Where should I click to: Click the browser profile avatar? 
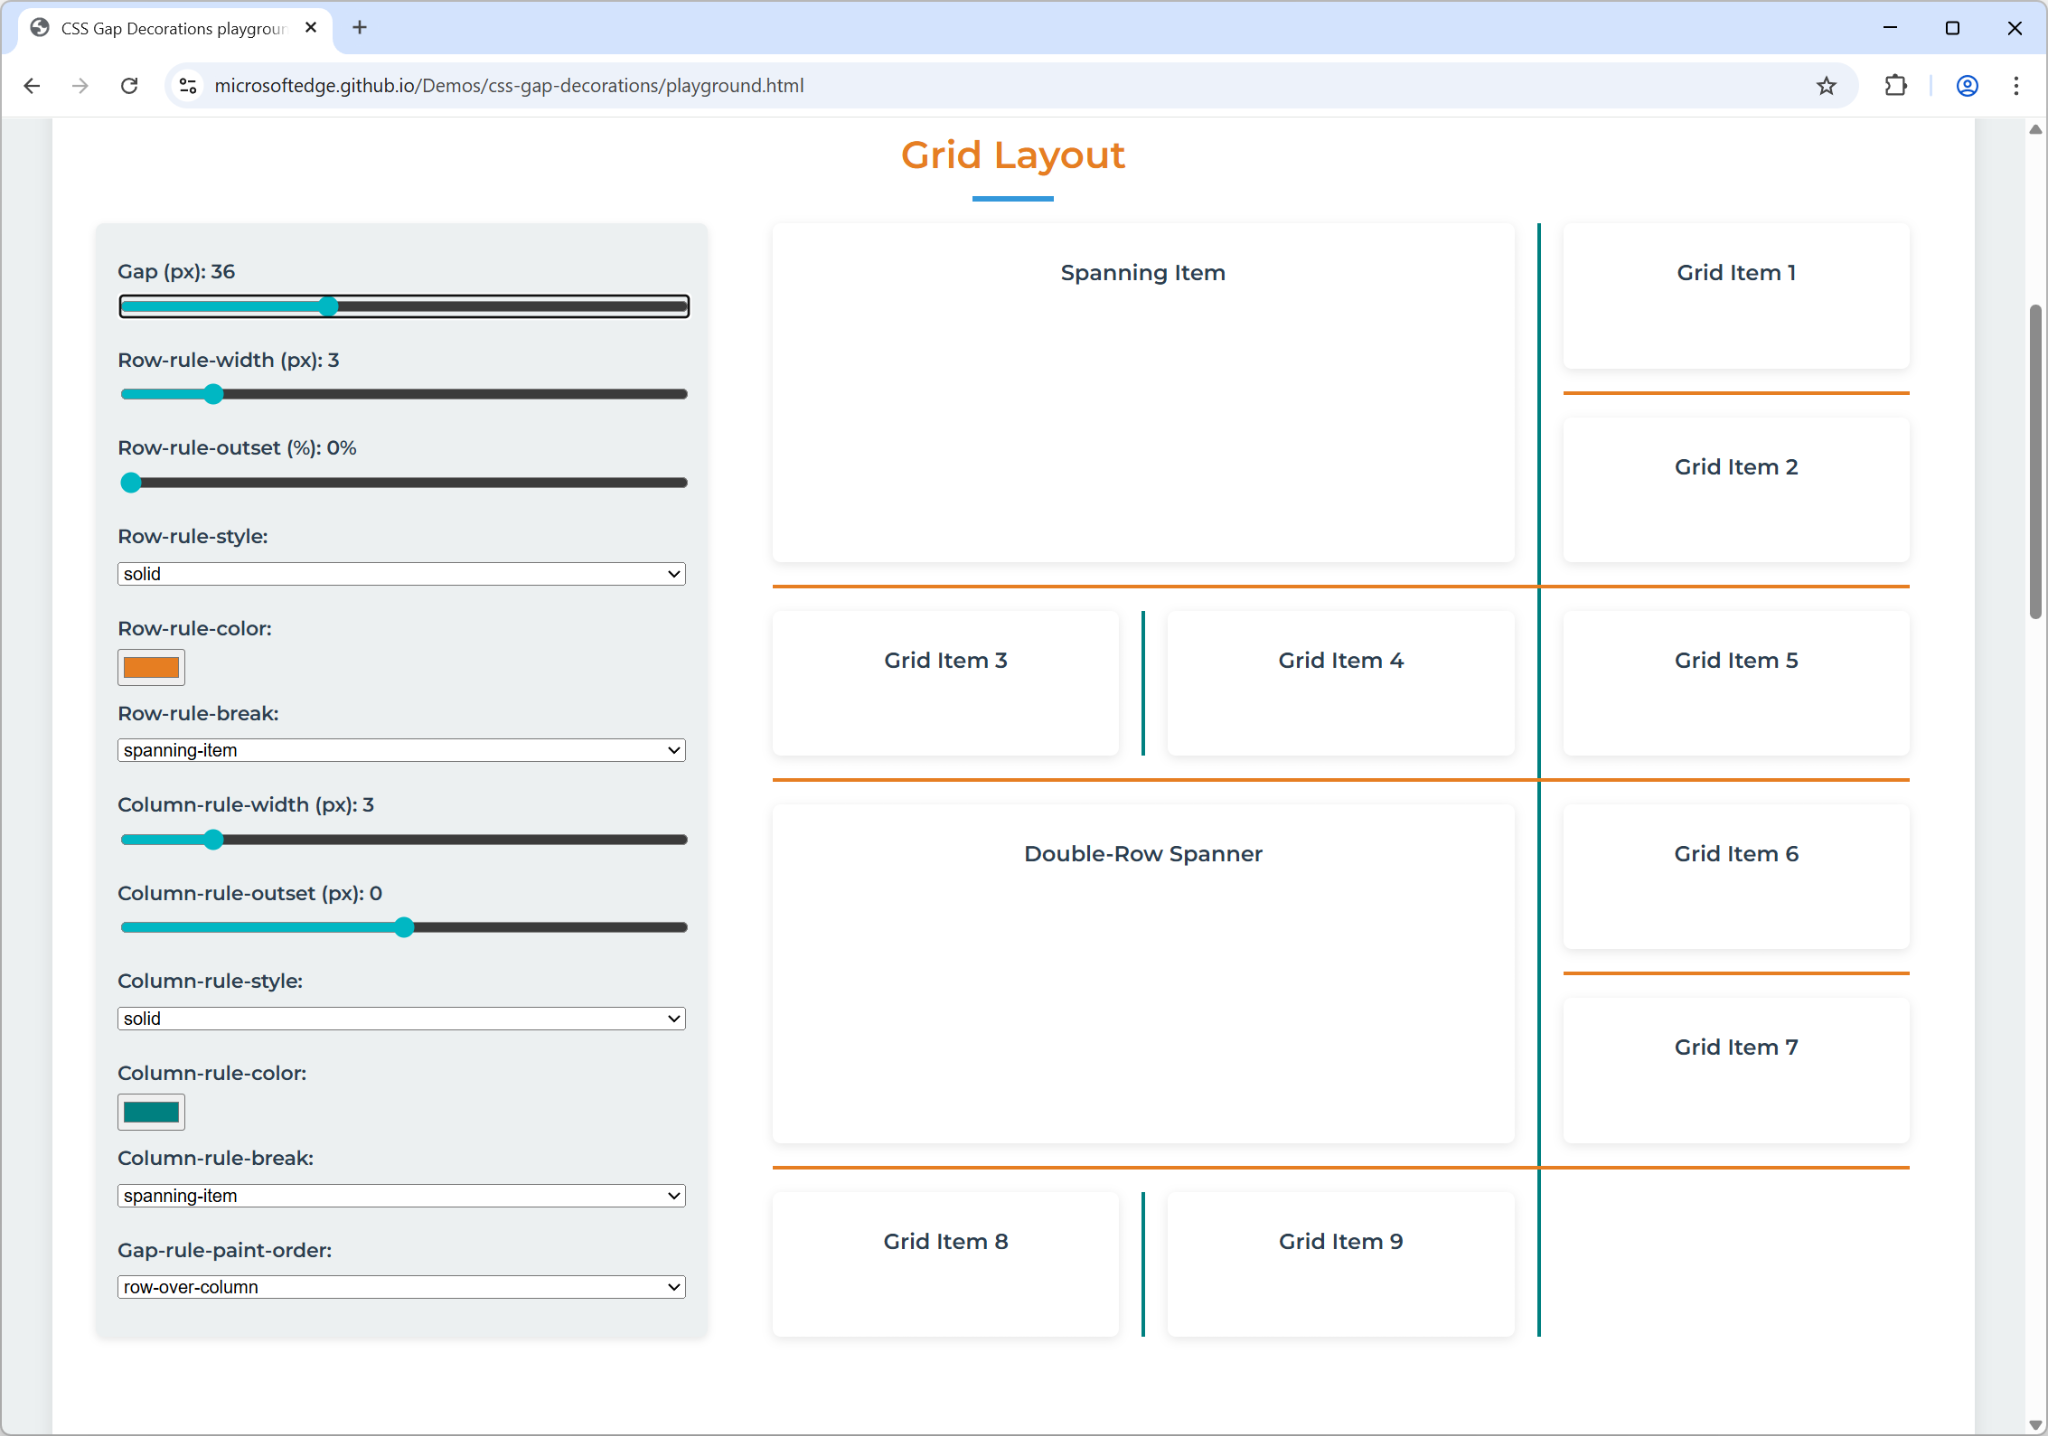(x=1966, y=85)
